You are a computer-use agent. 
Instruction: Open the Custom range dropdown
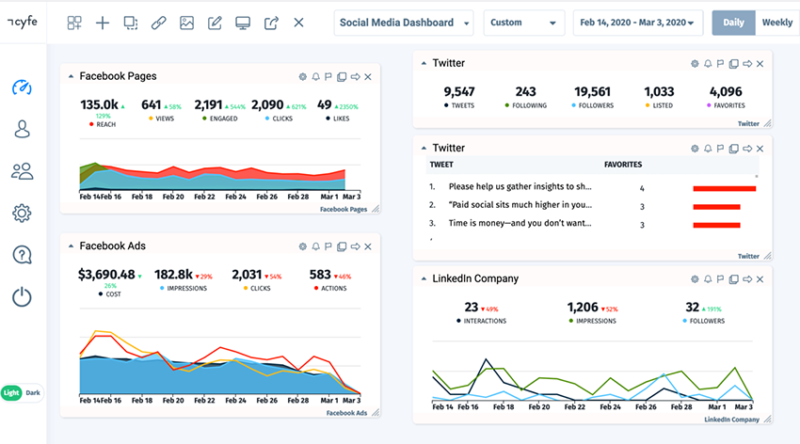click(x=524, y=22)
